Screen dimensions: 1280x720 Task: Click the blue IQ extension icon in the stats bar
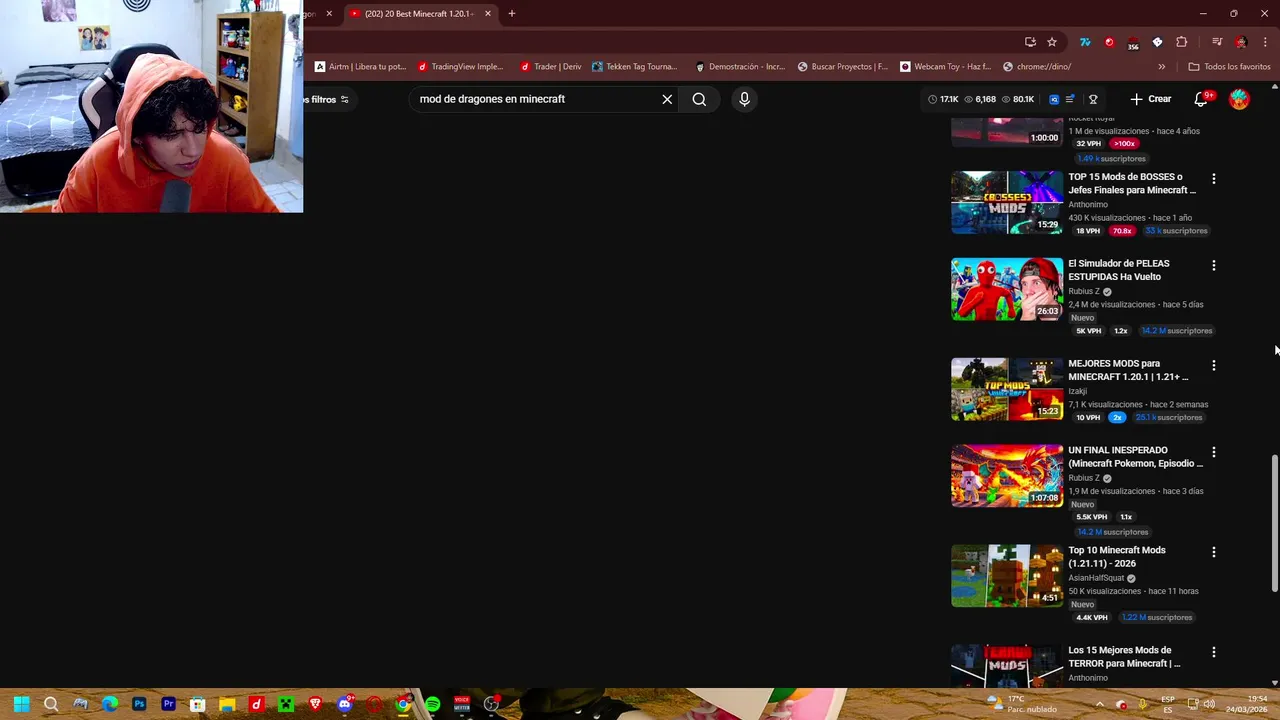click(1054, 99)
